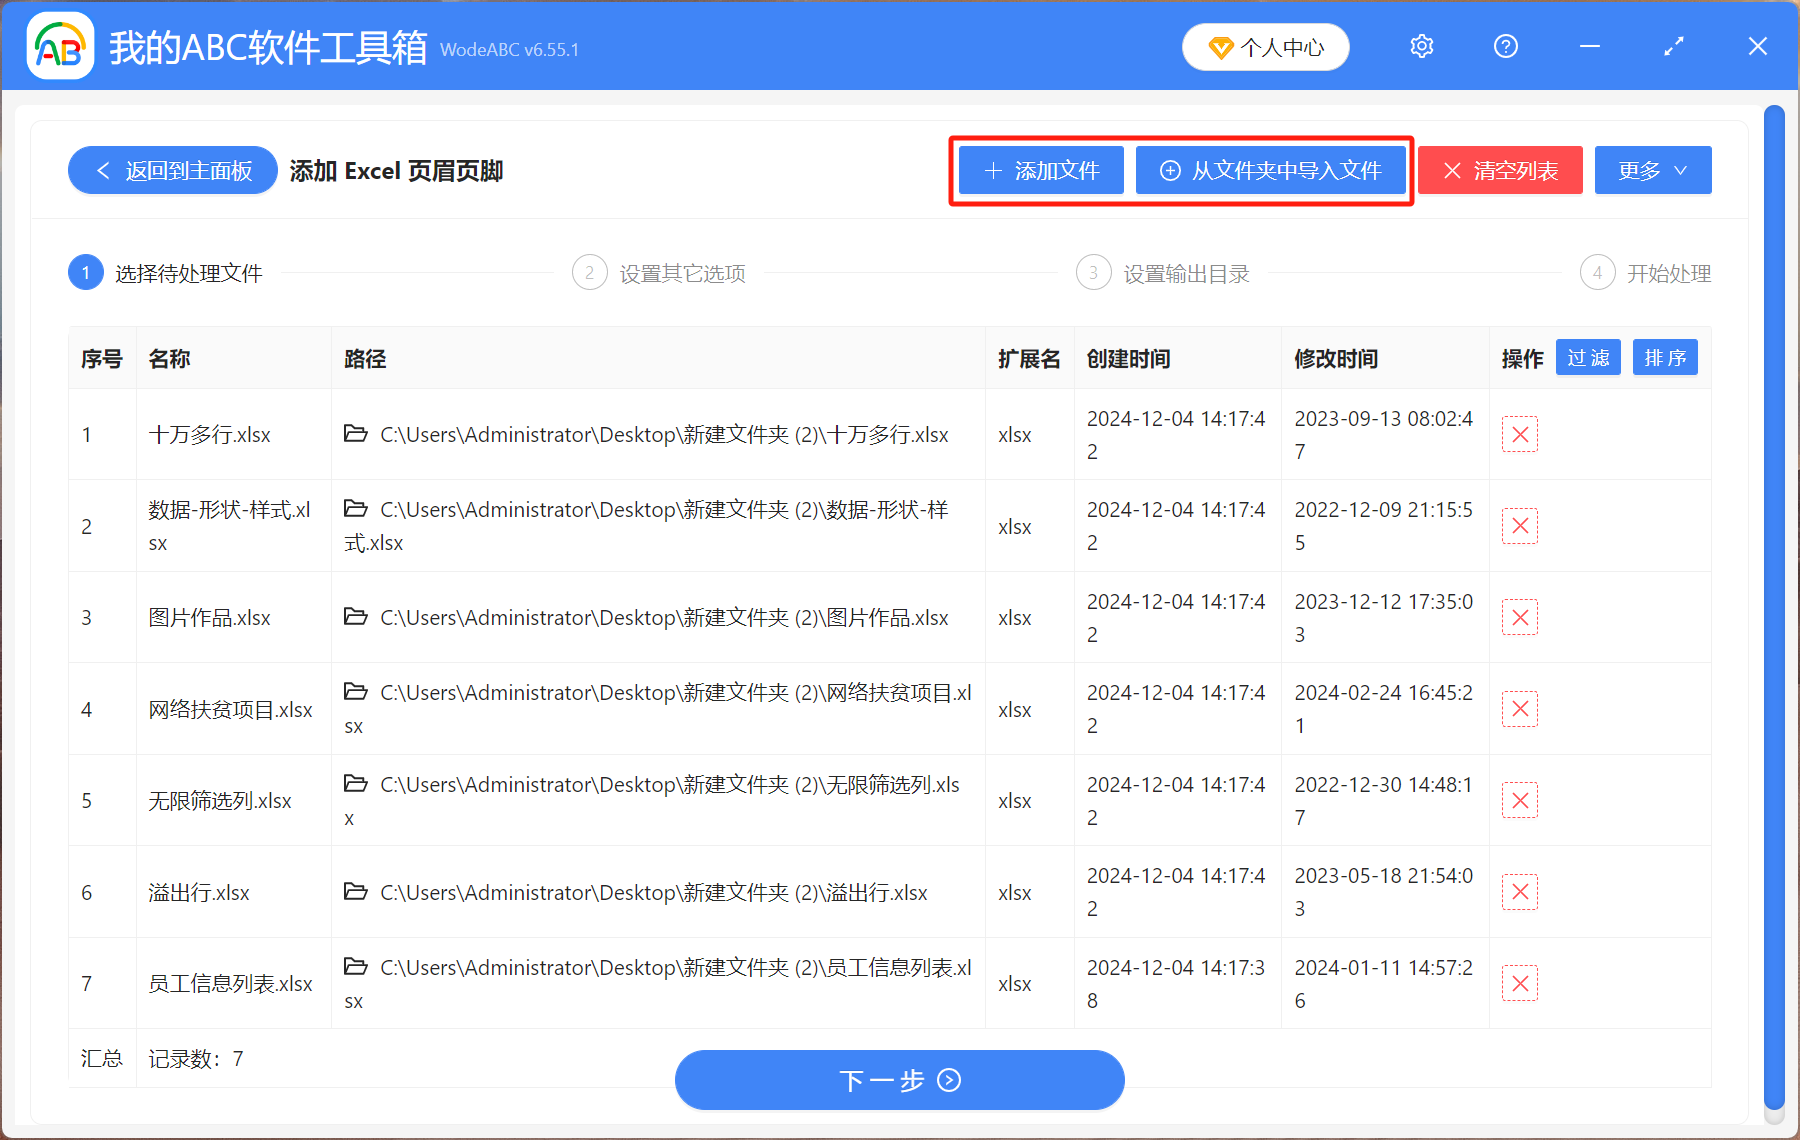The height and width of the screenshot is (1140, 1800).
Task: Click the 添加文件 button
Action: coord(1040,170)
